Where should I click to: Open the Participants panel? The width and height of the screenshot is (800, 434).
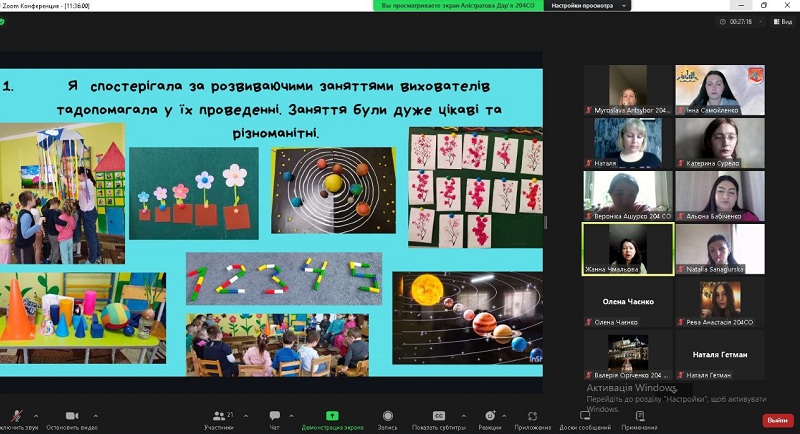tap(218, 416)
